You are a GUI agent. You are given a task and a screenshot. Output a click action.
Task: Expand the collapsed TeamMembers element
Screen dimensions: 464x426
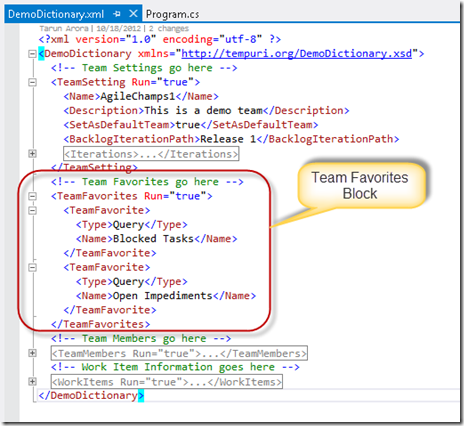coord(32,353)
